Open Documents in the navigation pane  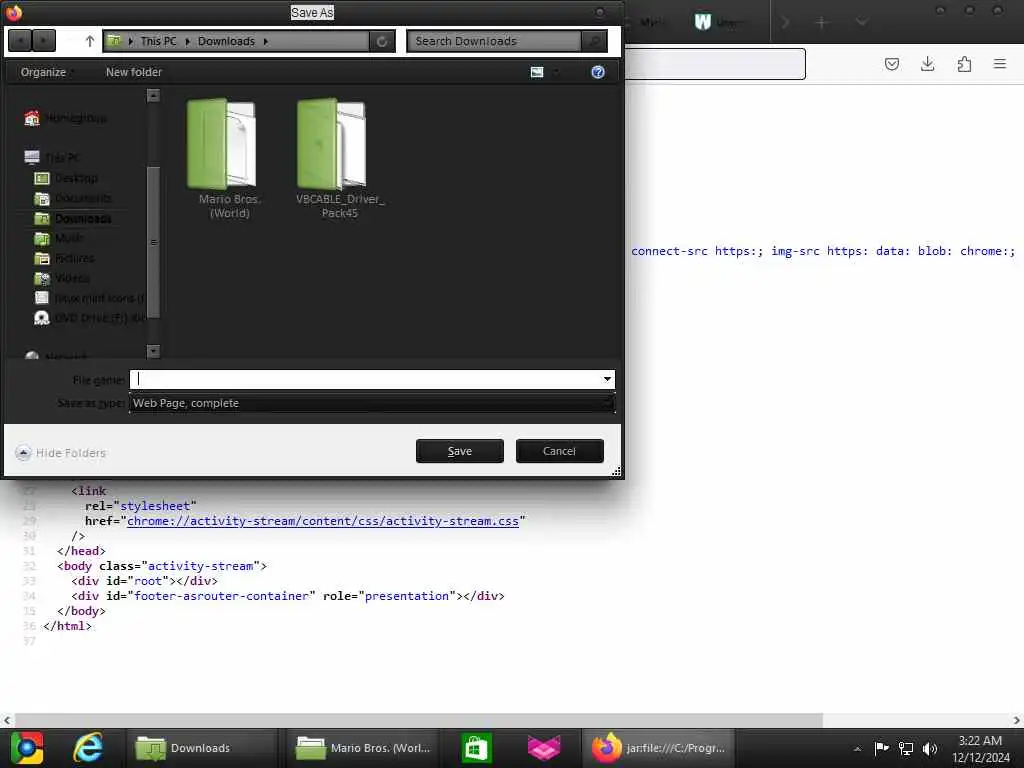point(72,198)
